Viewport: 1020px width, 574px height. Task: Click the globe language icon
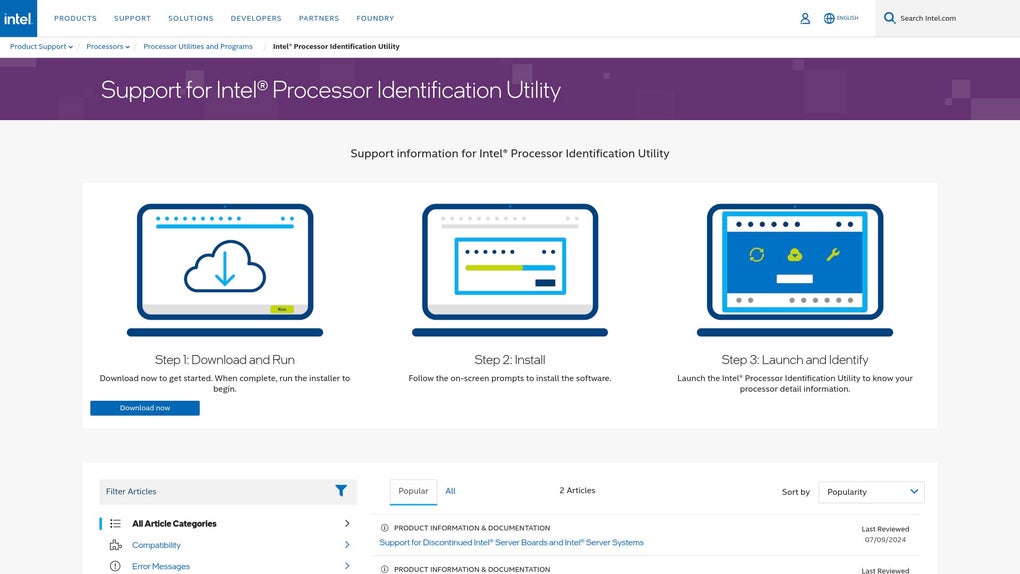tap(829, 18)
